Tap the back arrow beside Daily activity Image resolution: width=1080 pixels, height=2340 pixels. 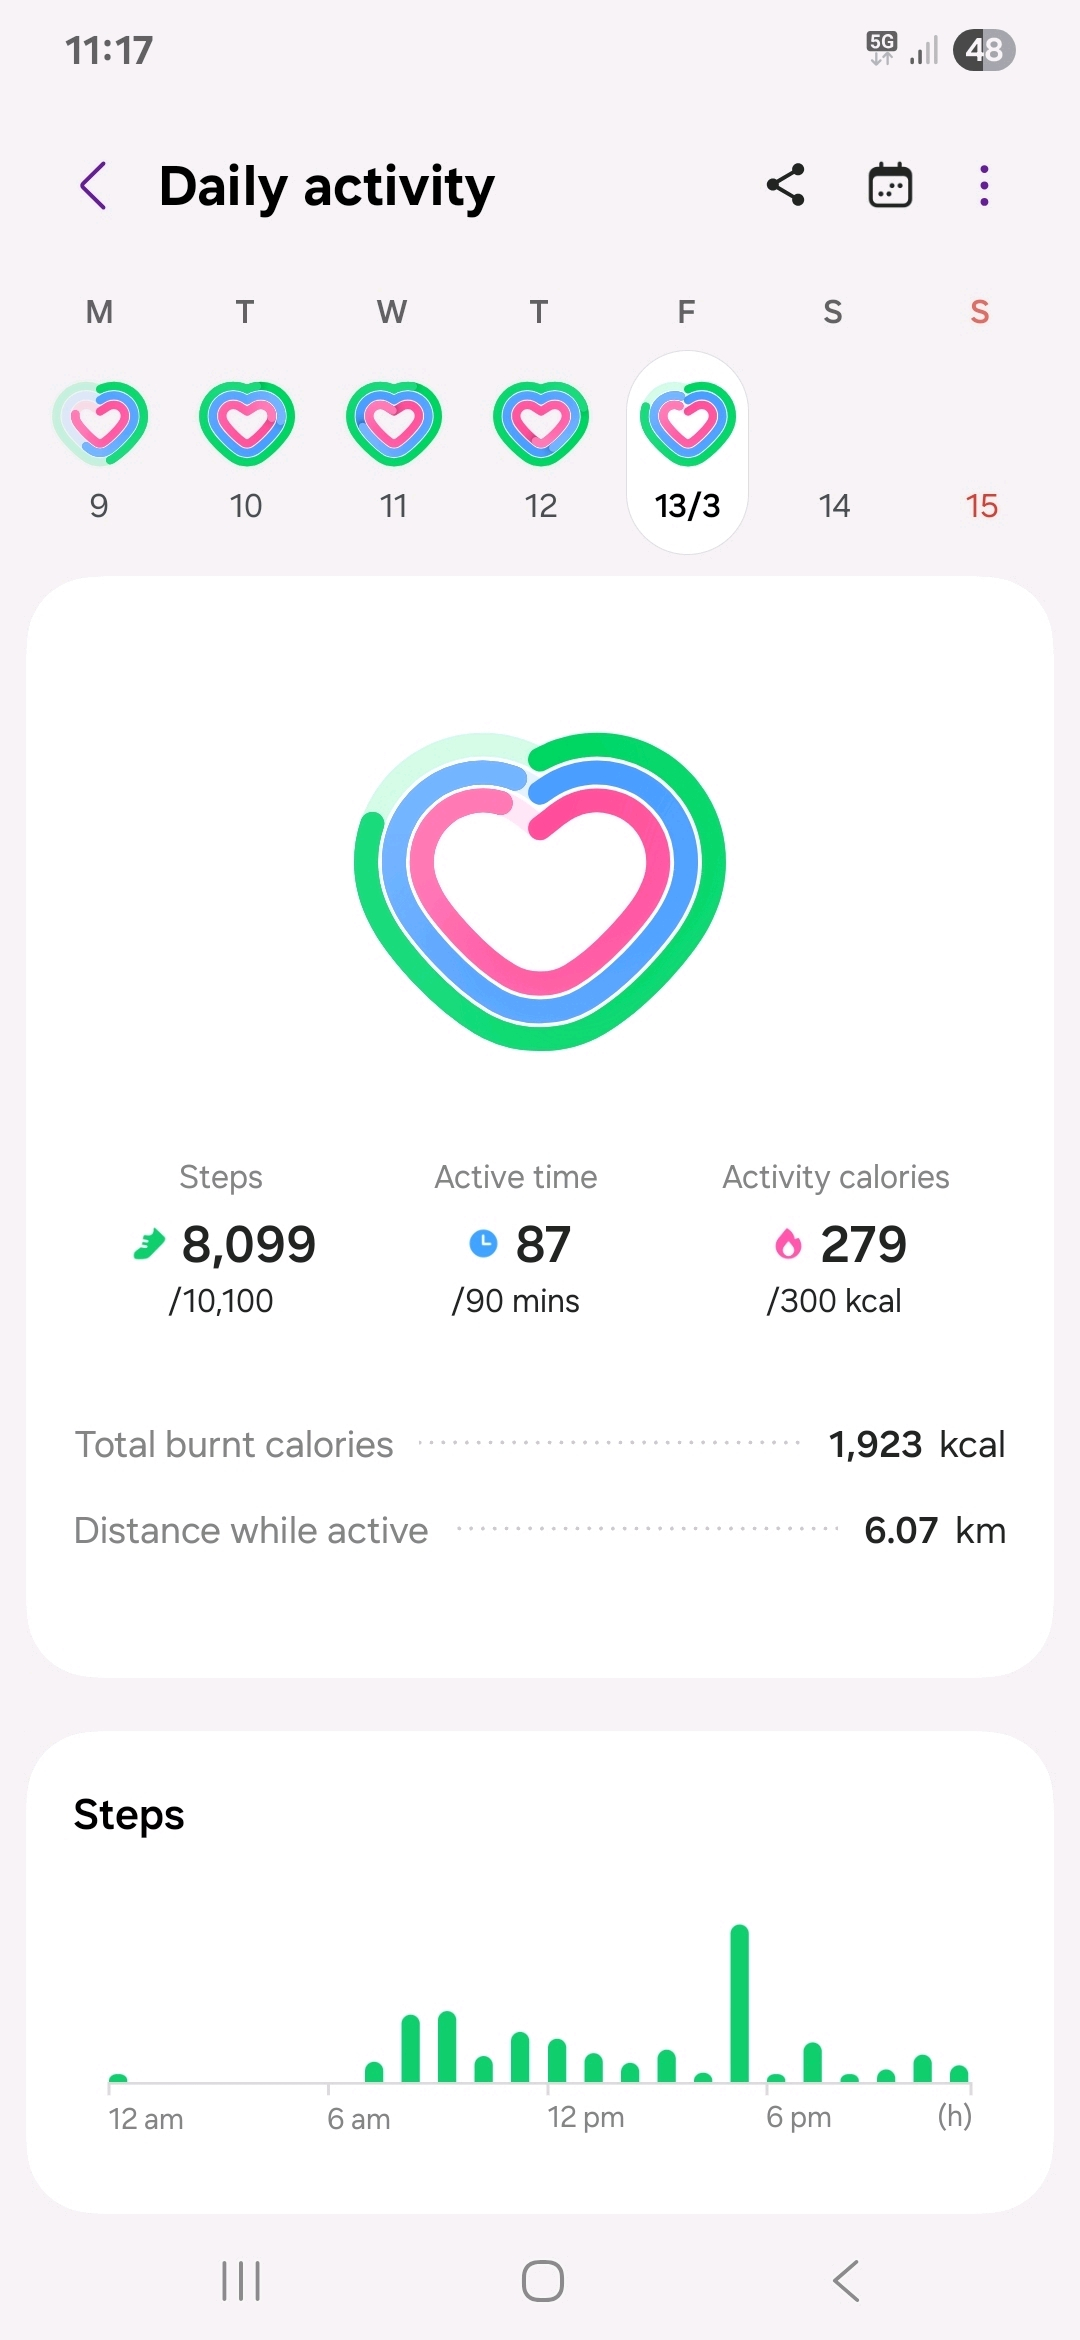coord(94,186)
